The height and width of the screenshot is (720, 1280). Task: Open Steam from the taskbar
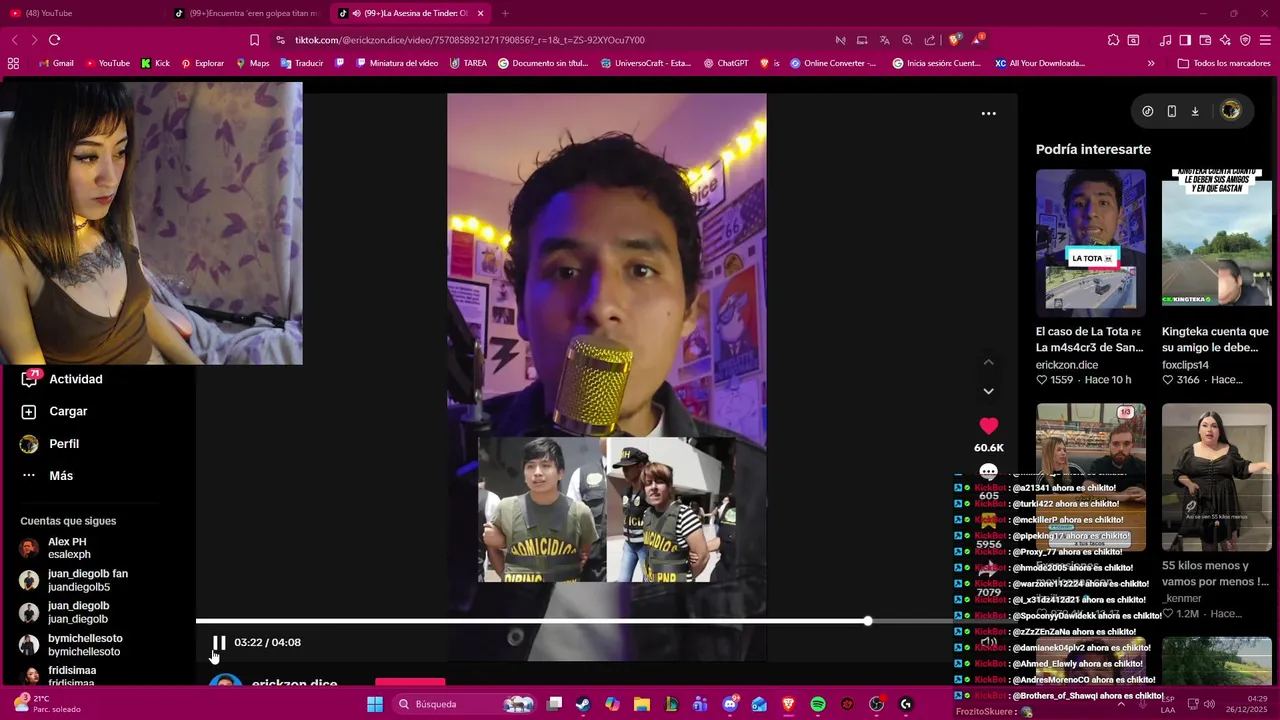[583, 704]
